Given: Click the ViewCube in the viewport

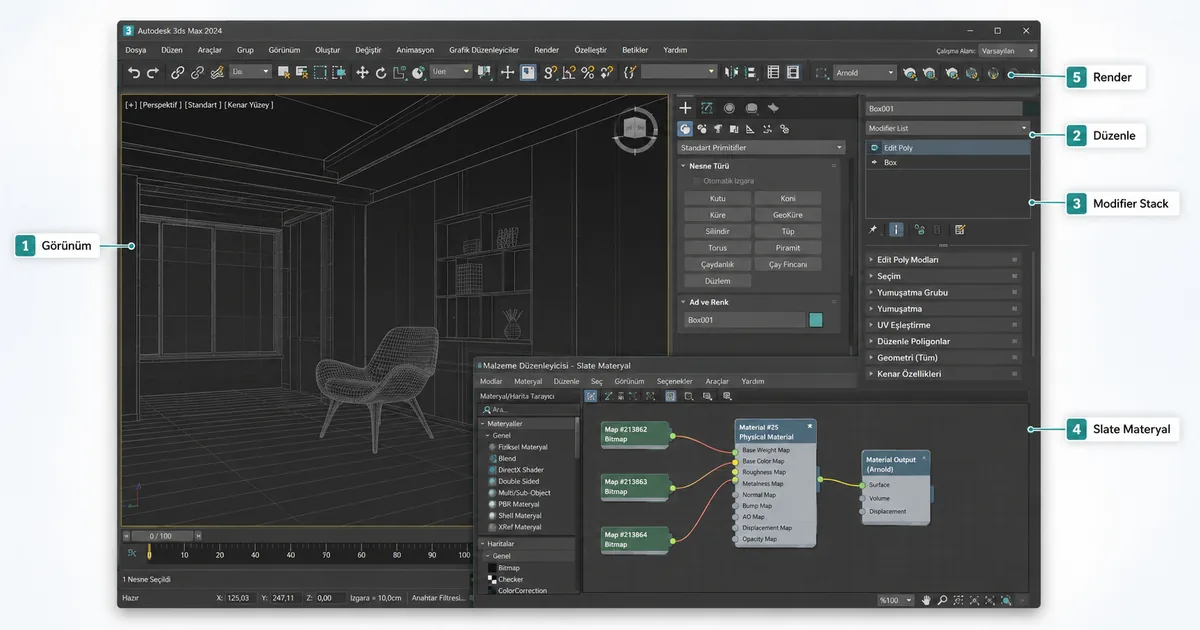Looking at the screenshot, I should point(636,130).
